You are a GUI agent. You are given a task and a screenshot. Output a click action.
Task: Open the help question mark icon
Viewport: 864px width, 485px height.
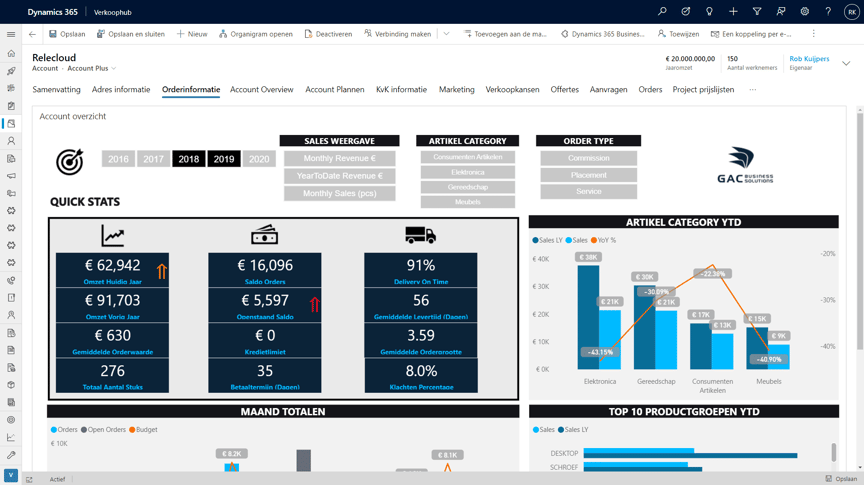[x=828, y=12]
